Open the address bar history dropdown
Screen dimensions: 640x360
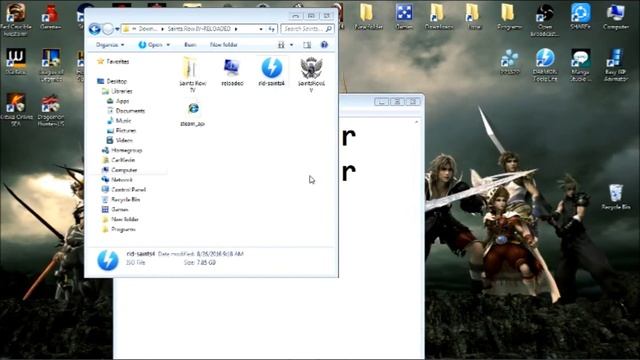pos(261,29)
